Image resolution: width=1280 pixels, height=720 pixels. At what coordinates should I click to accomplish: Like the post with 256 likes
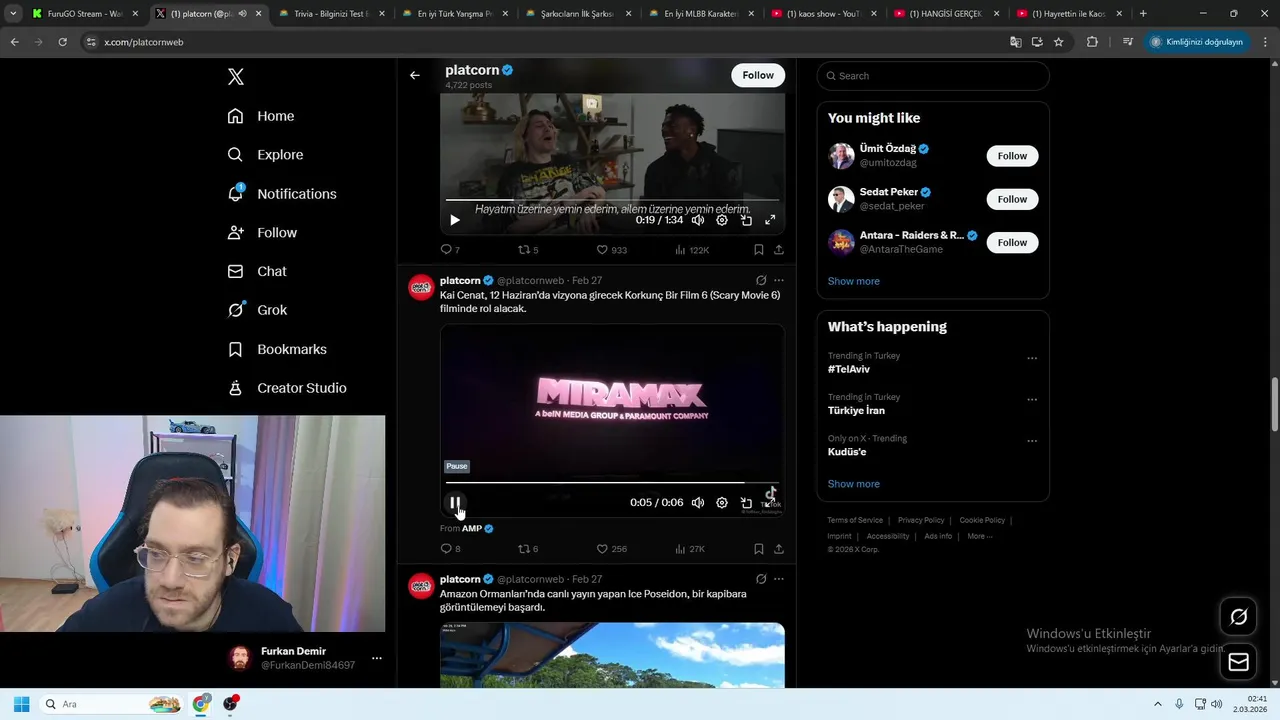(611, 549)
